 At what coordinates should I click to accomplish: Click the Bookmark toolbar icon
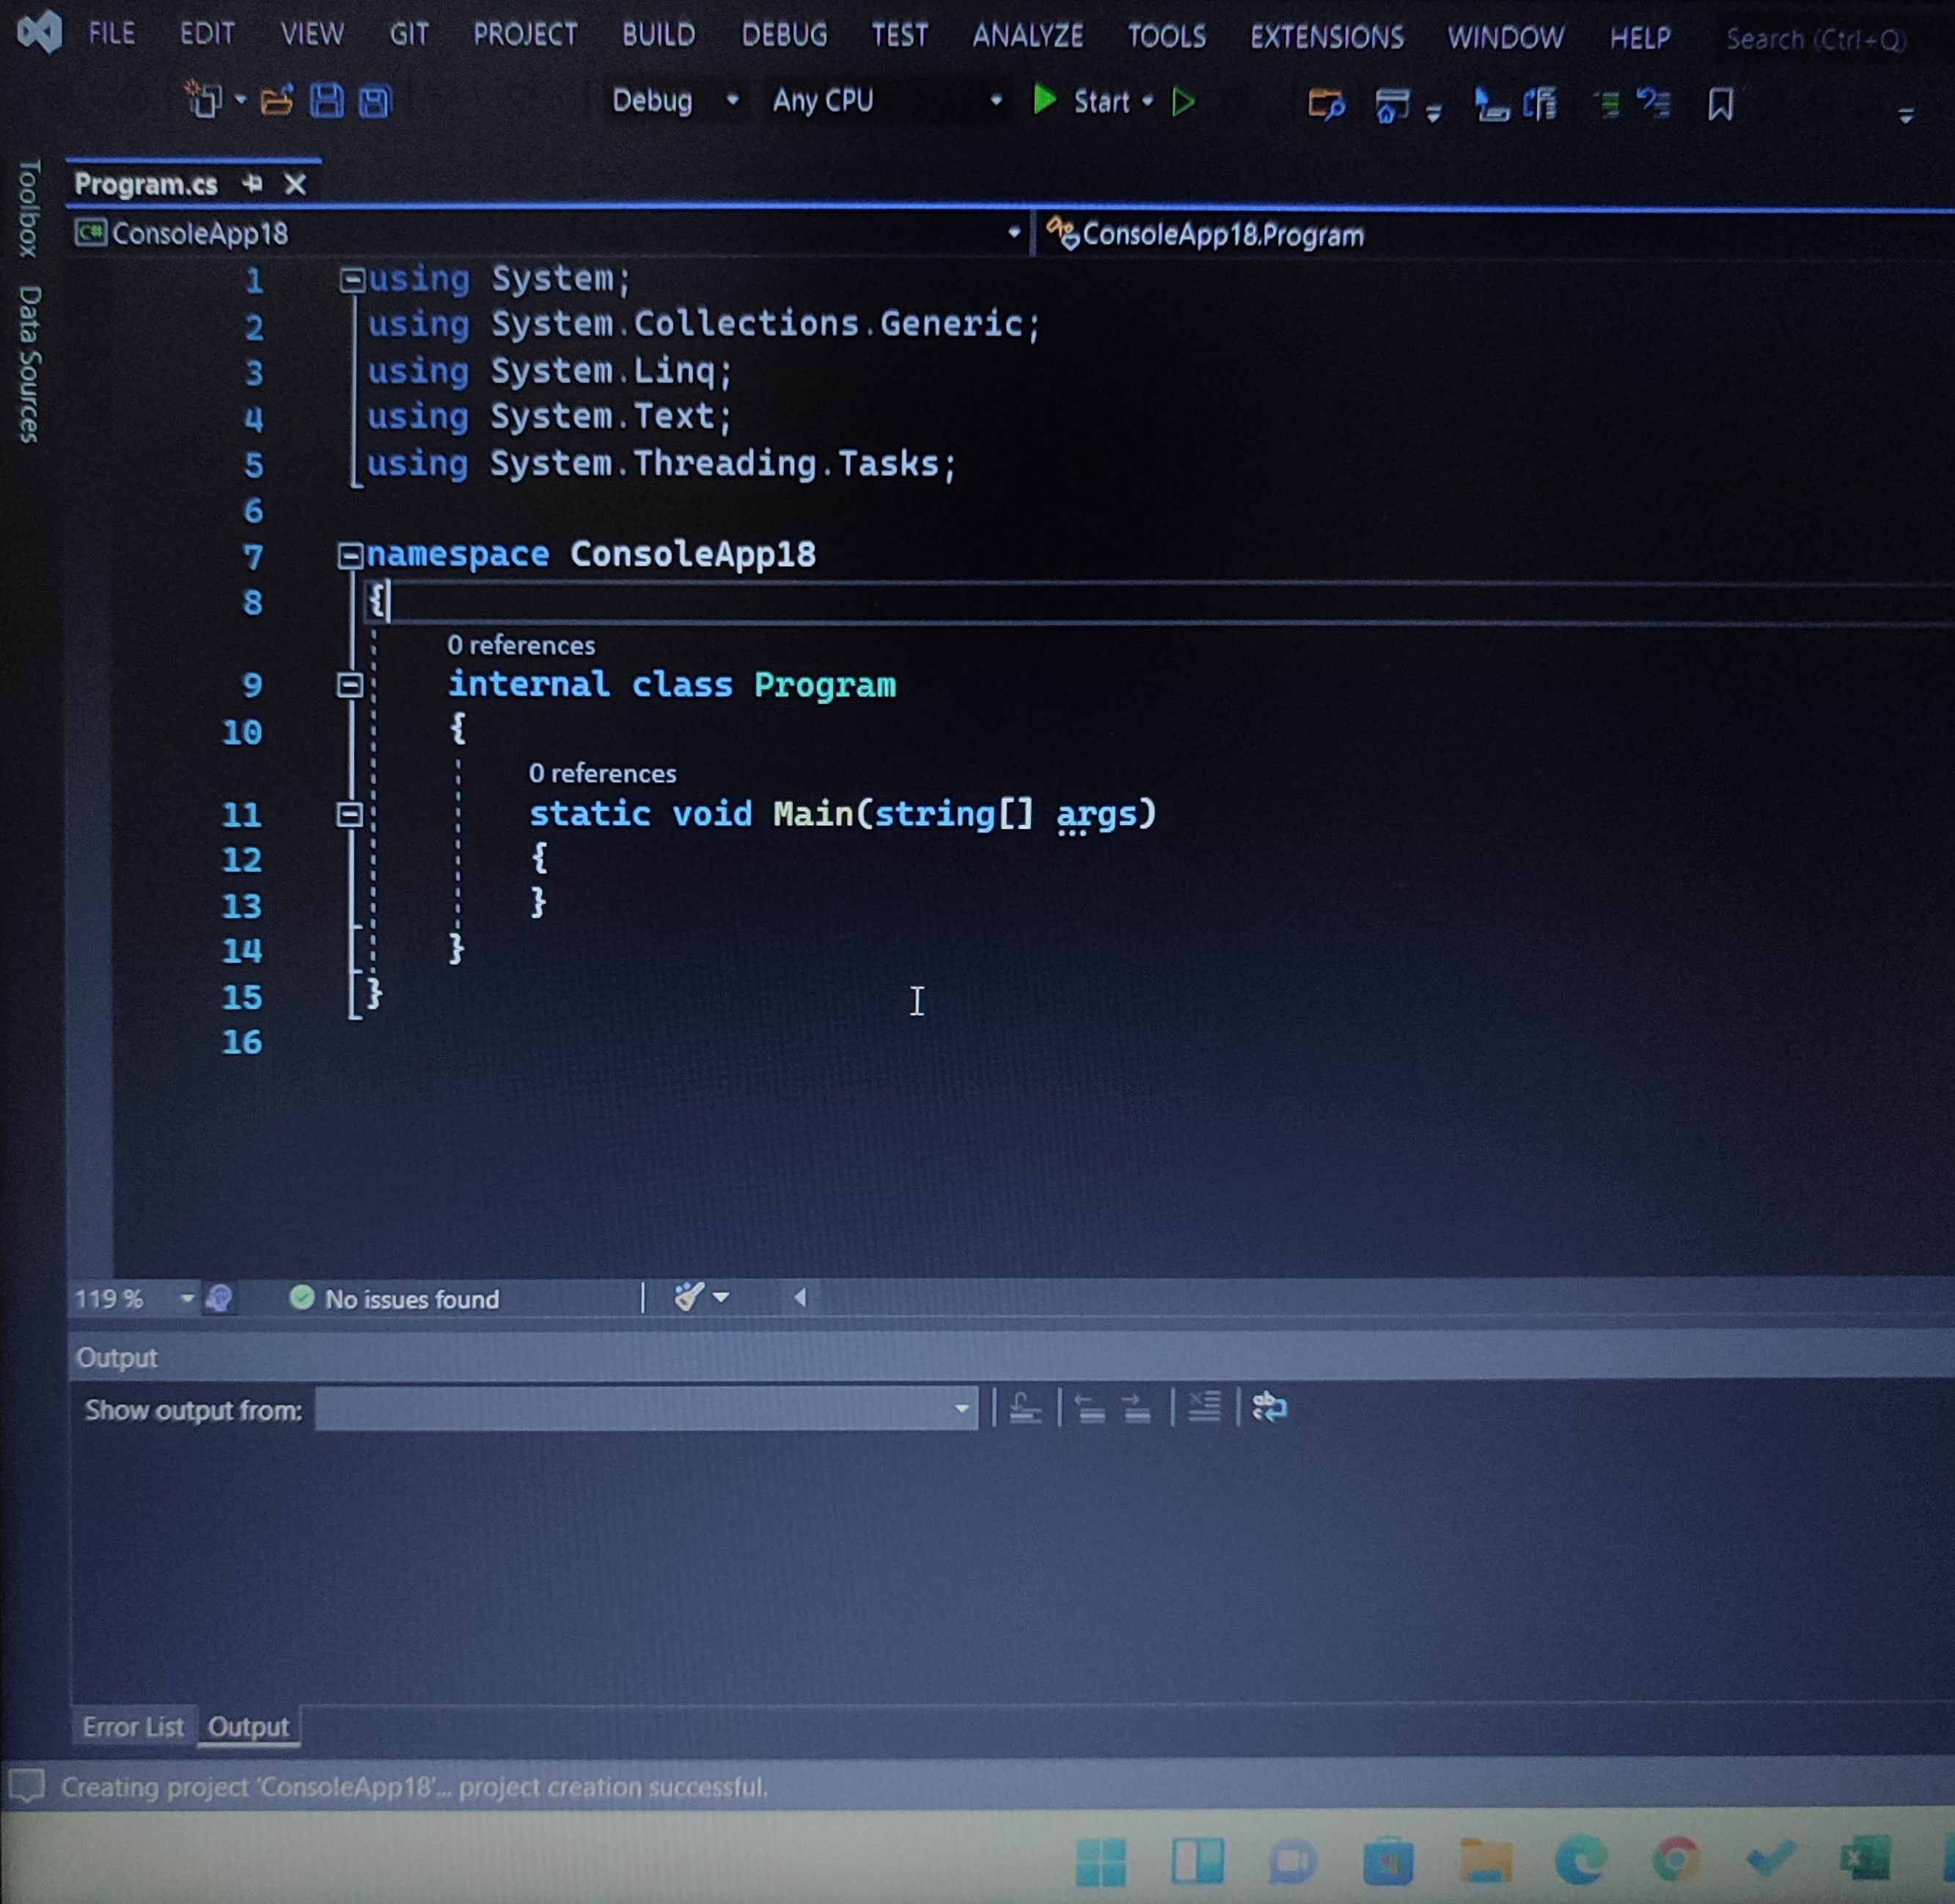tap(1720, 104)
